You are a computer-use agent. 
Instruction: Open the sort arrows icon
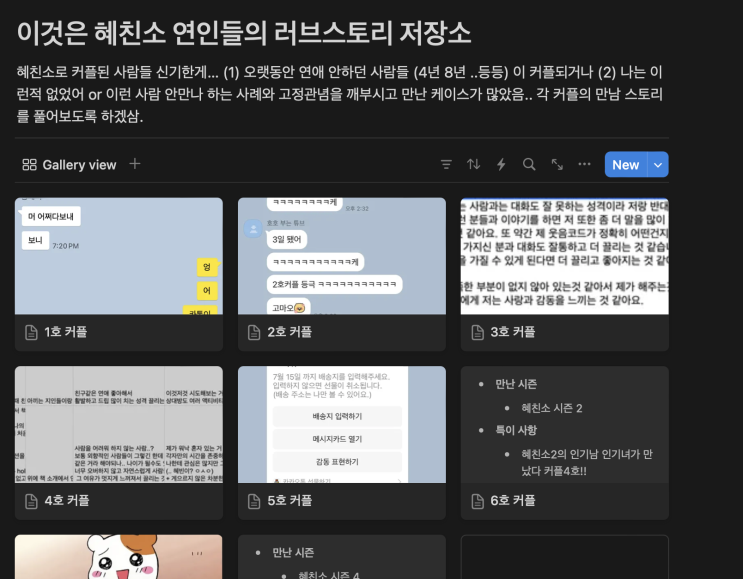point(473,164)
